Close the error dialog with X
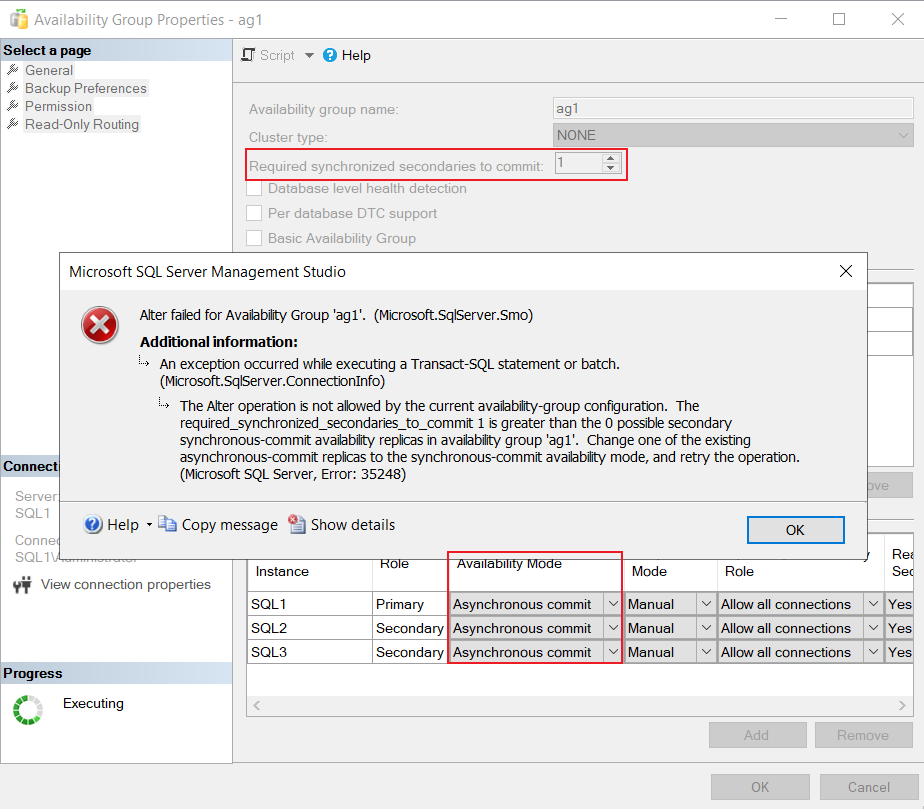Viewport: 924px width, 809px height. coord(846,271)
